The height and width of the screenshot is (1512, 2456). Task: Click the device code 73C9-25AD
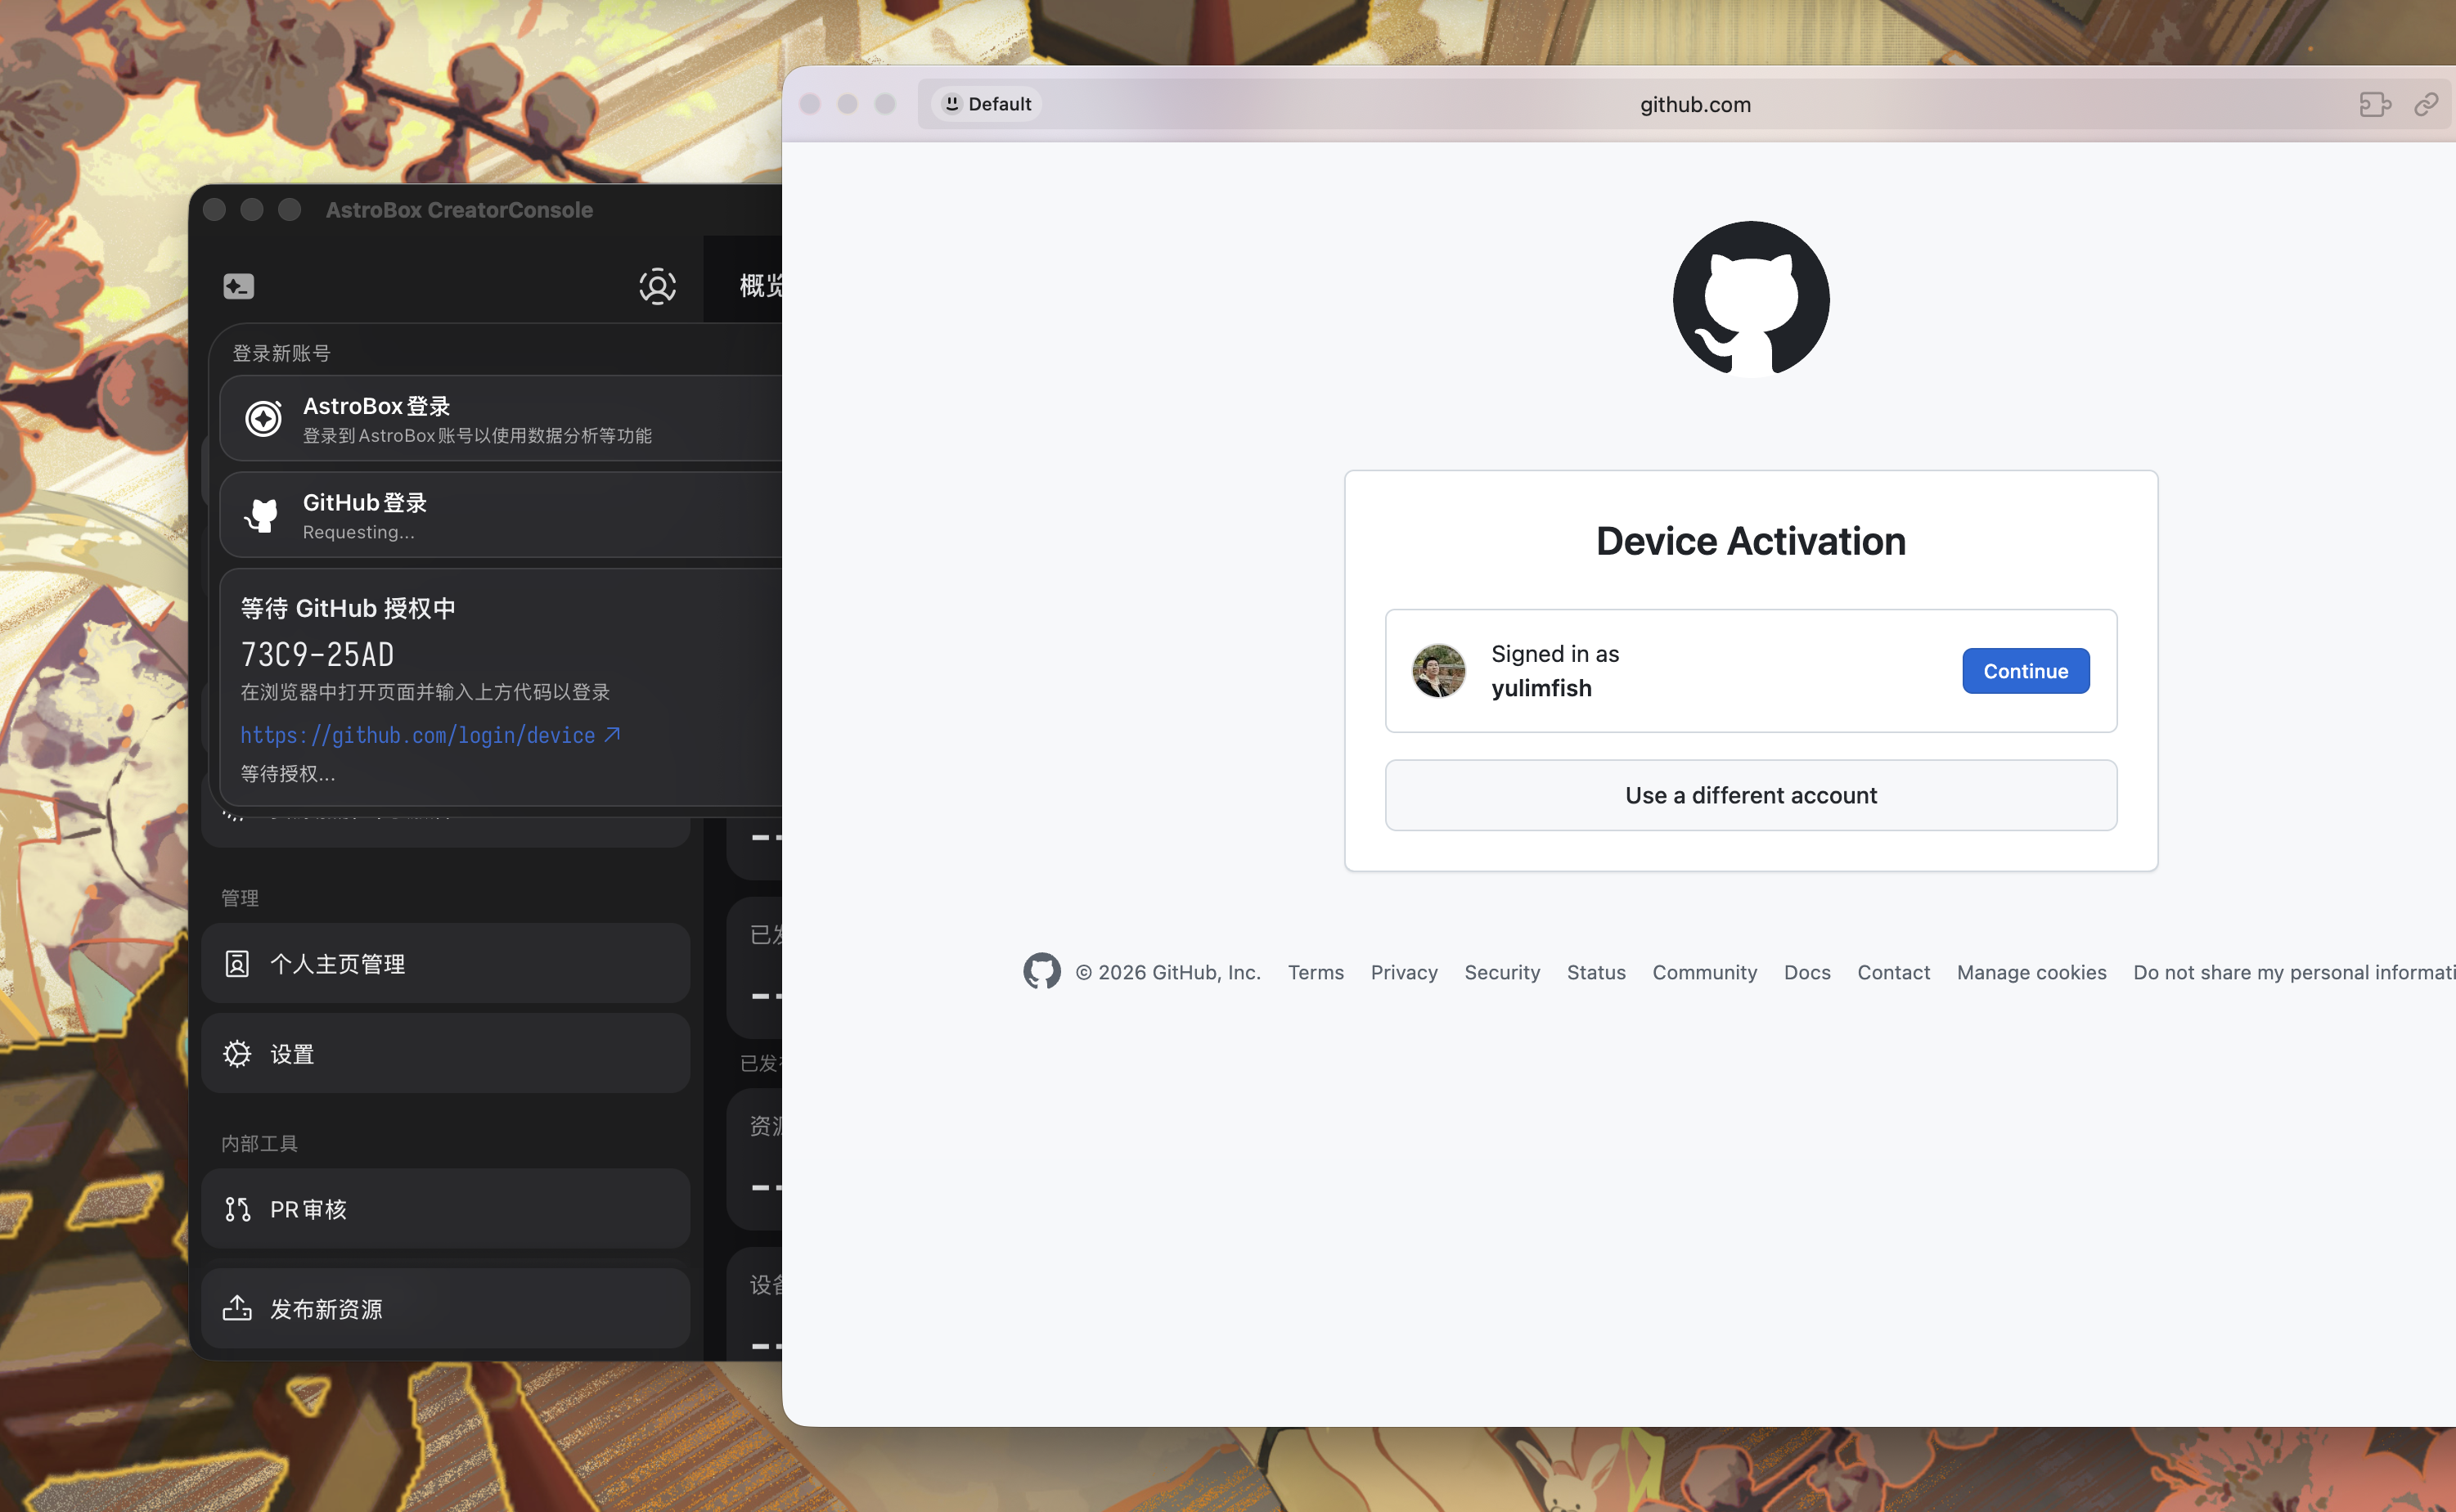tap(317, 655)
